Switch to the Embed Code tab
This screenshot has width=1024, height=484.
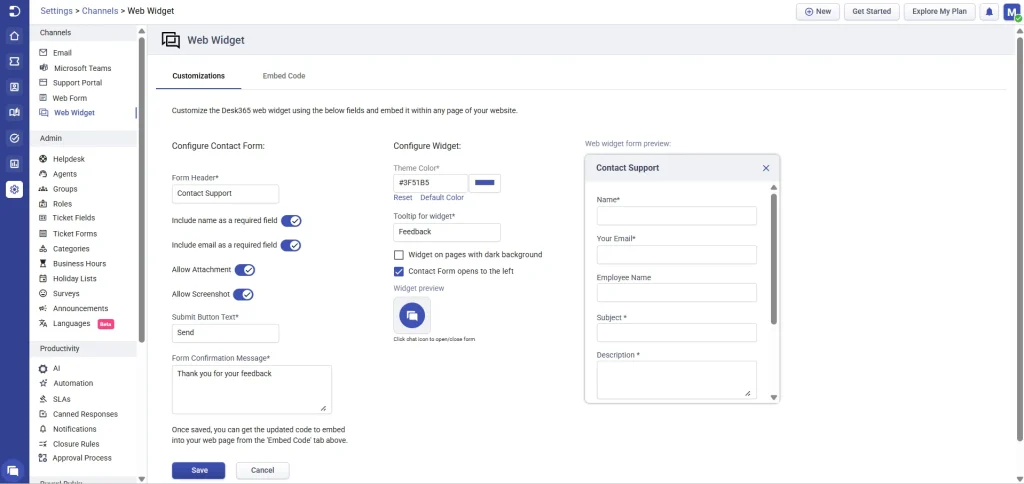pyautogui.click(x=283, y=76)
